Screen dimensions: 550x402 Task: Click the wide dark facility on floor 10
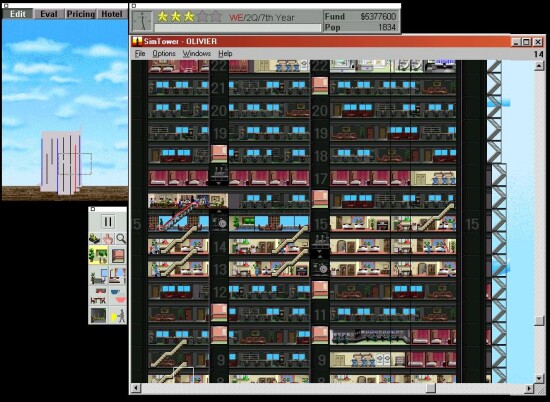tap(370, 337)
